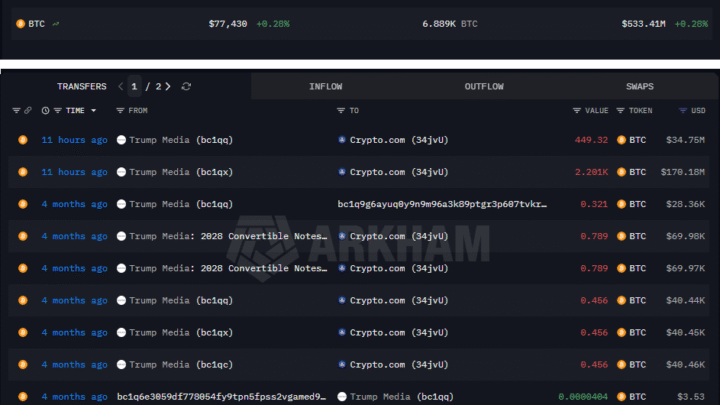Click the $533.41M holdings value
Viewport: 720px width, 405px height.
click(643, 24)
